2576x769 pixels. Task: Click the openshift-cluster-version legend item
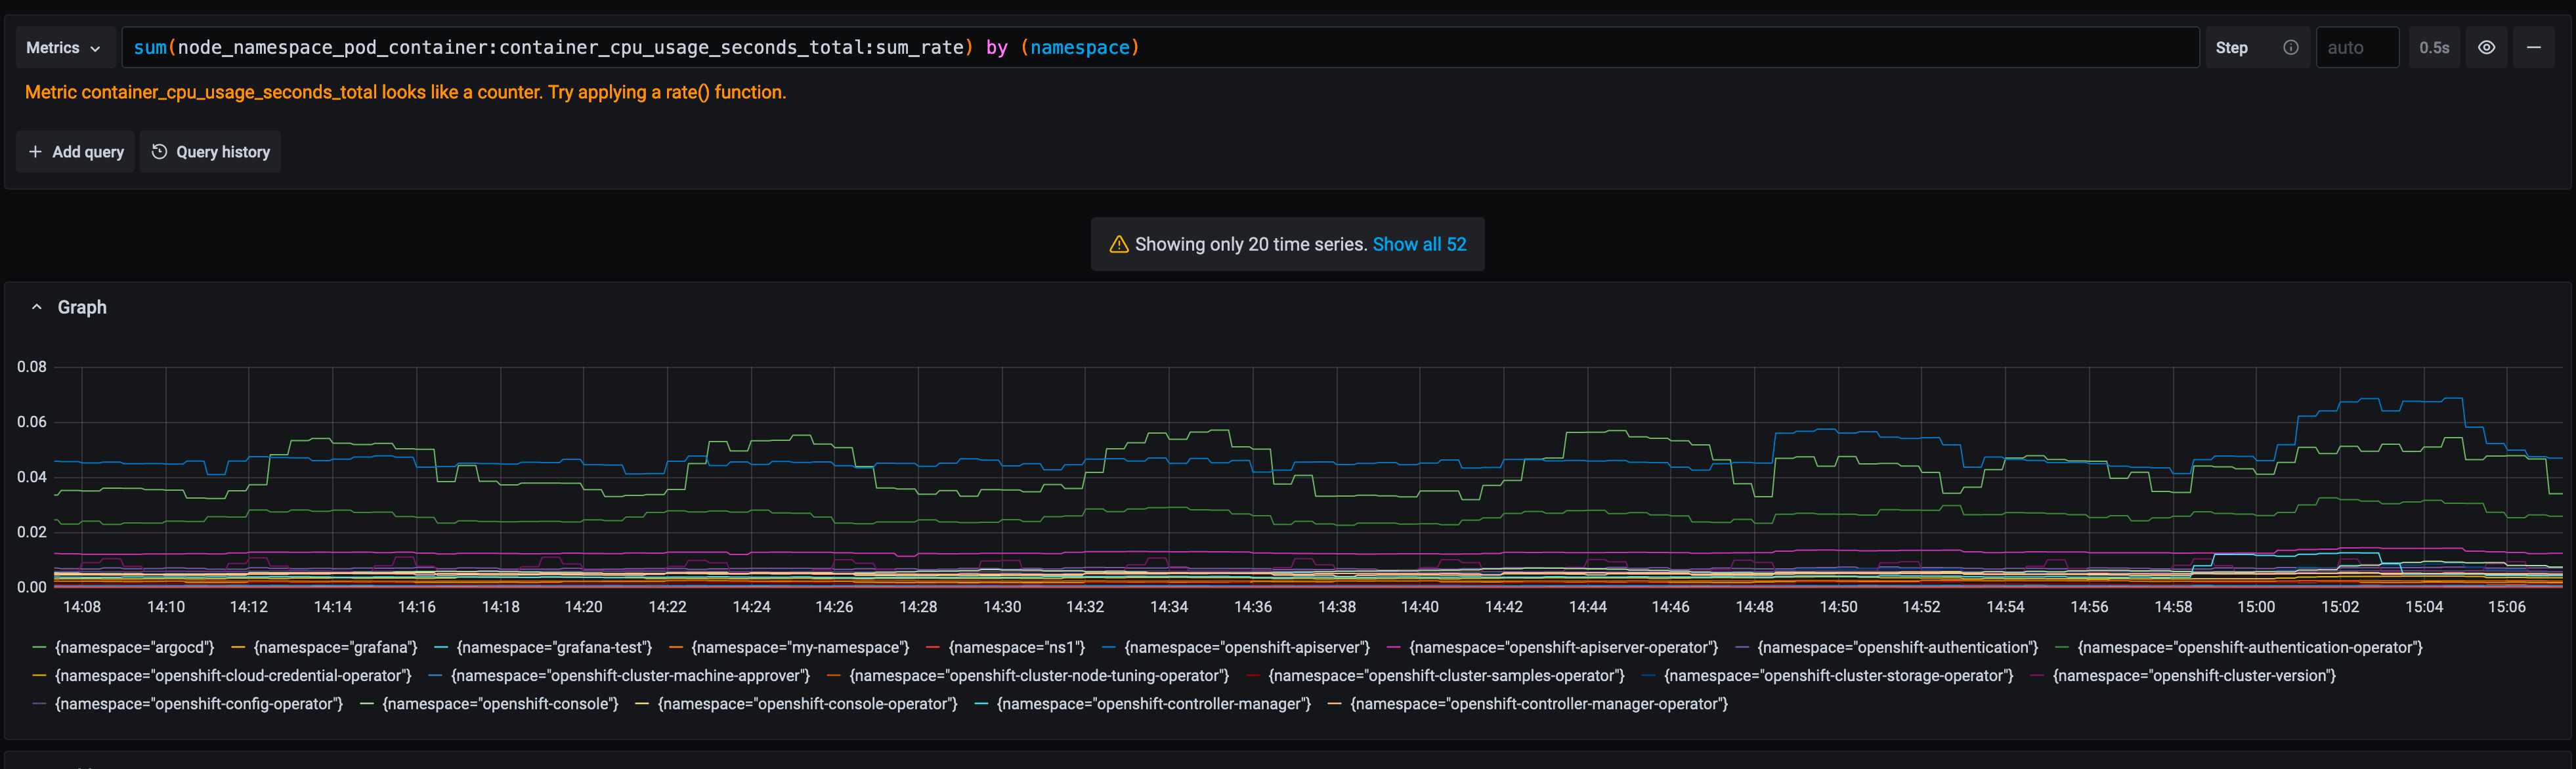pos(2193,676)
